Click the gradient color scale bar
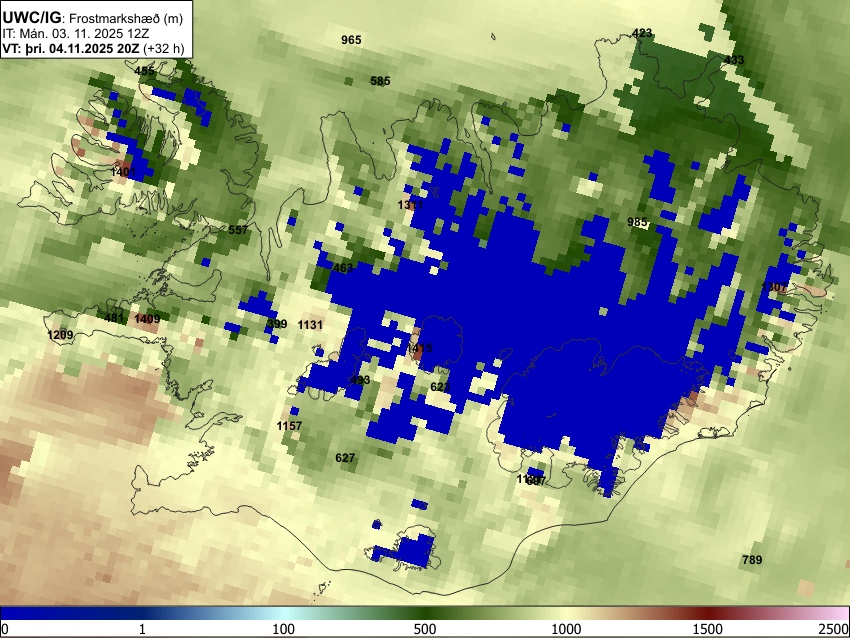The image size is (850, 638). (x=425, y=613)
